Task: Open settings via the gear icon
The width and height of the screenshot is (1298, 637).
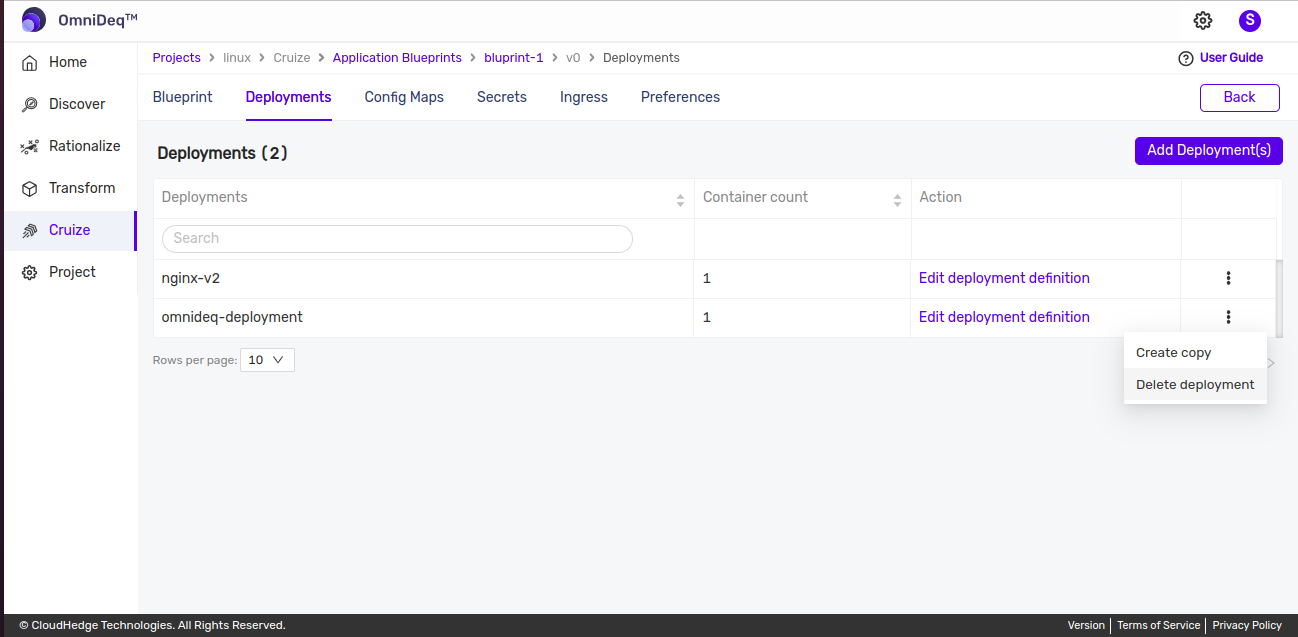Action: coord(1203,20)
